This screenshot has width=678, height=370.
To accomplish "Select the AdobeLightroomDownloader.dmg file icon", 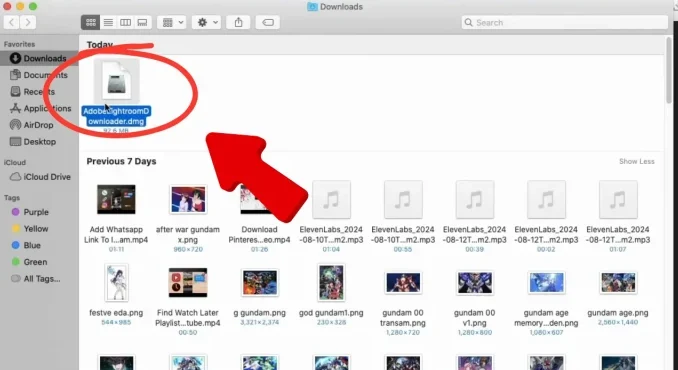I will (x=116, y=80).
